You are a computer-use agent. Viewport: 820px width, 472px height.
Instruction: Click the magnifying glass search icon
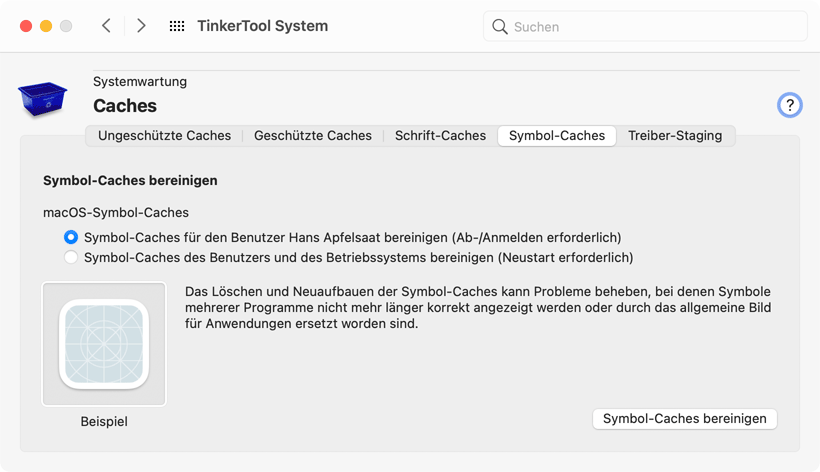[499, 27]
